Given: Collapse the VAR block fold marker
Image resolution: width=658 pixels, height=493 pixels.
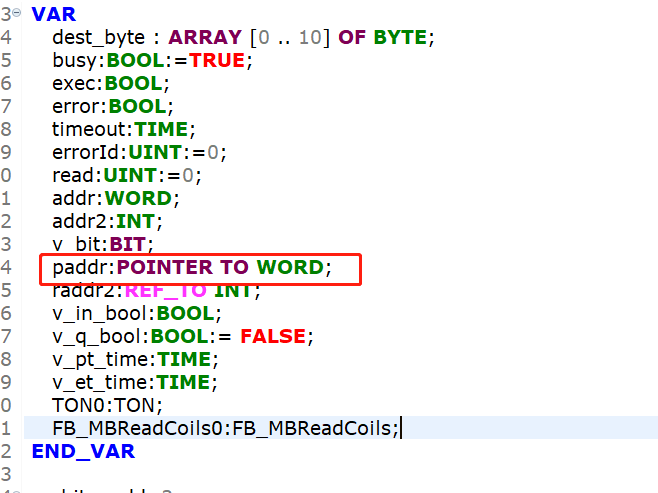Looking at the screenshot, I should [16, 13].
